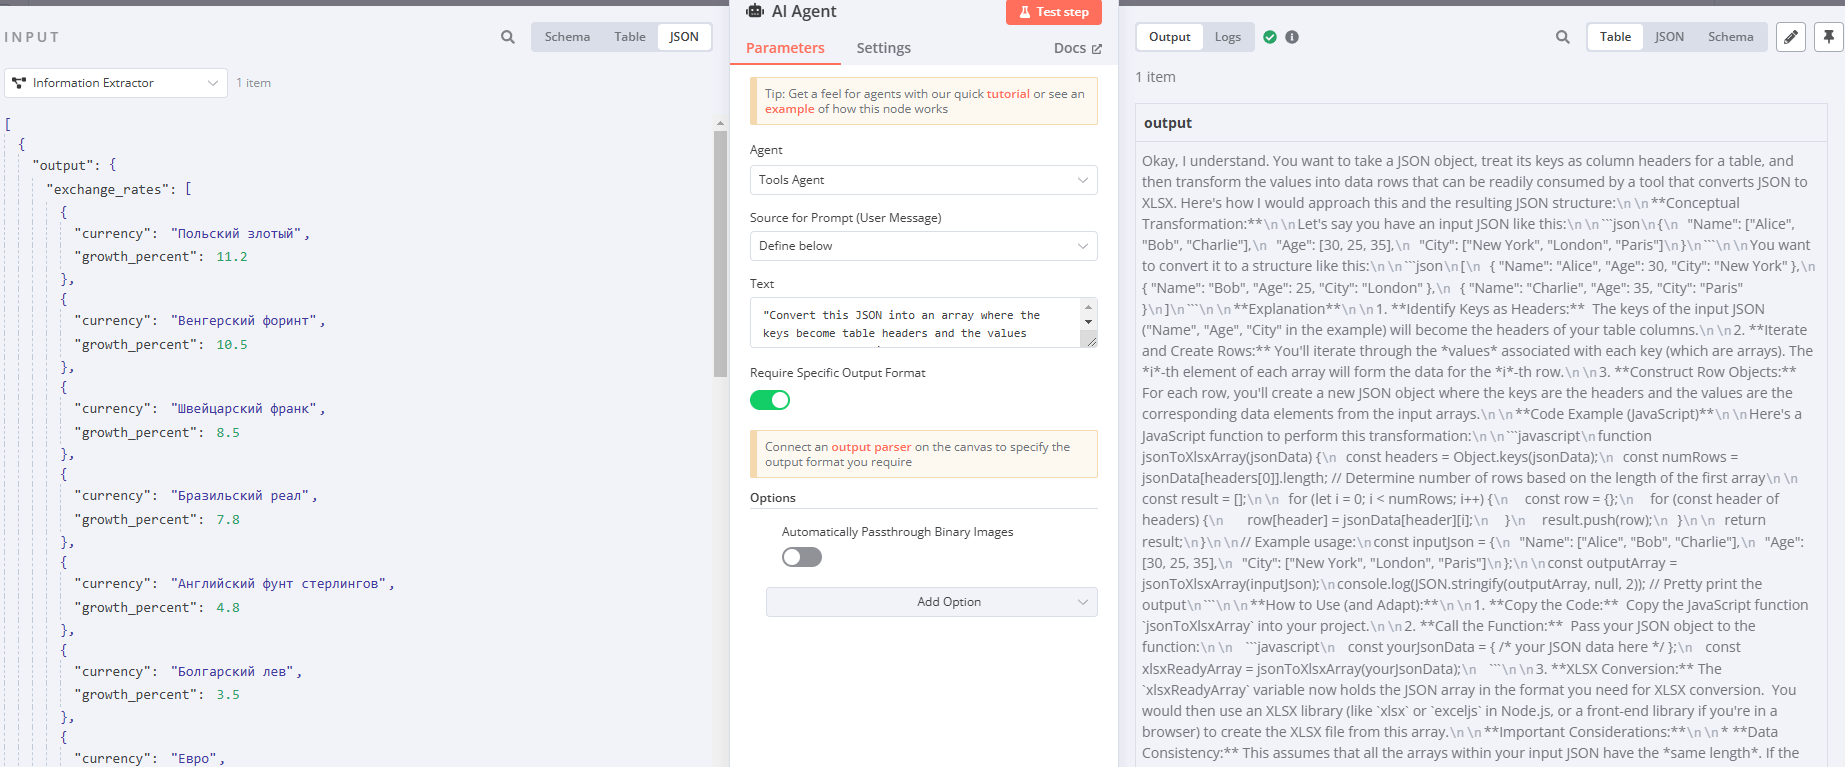The width and height of the screenshot is (1845, 767).
Task: Click the "Бразильский реал" currency value
Action: (243, 496)
